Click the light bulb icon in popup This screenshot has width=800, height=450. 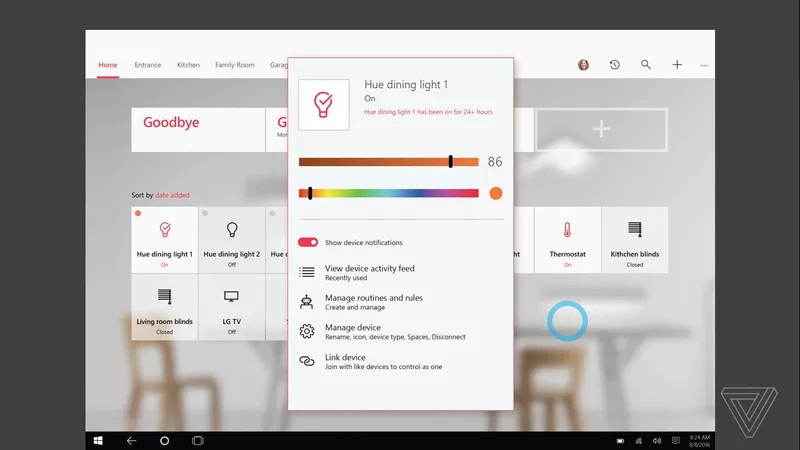coord(324,105)
